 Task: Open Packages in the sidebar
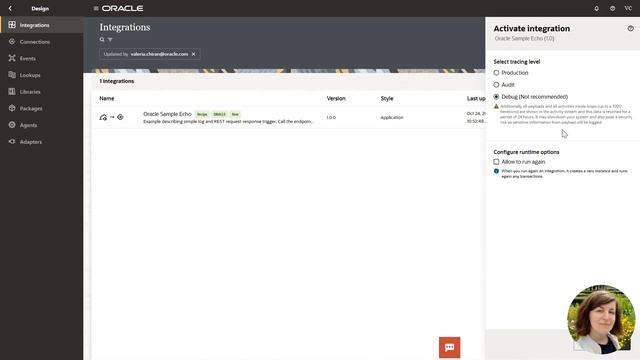click(x=42, y=109)
